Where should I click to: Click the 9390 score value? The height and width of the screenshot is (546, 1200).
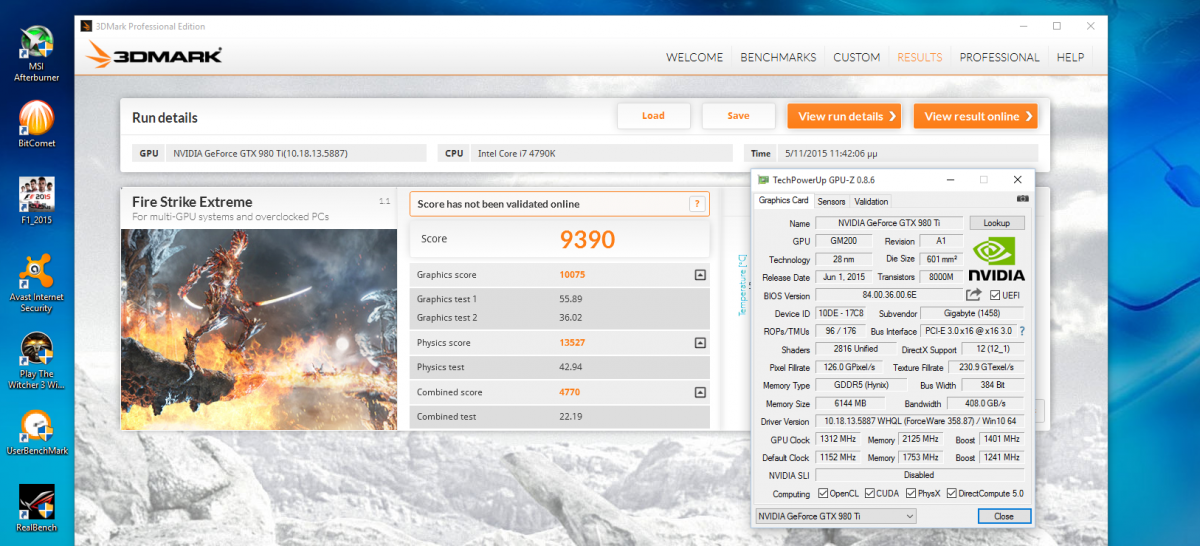(x=587, y=239)
